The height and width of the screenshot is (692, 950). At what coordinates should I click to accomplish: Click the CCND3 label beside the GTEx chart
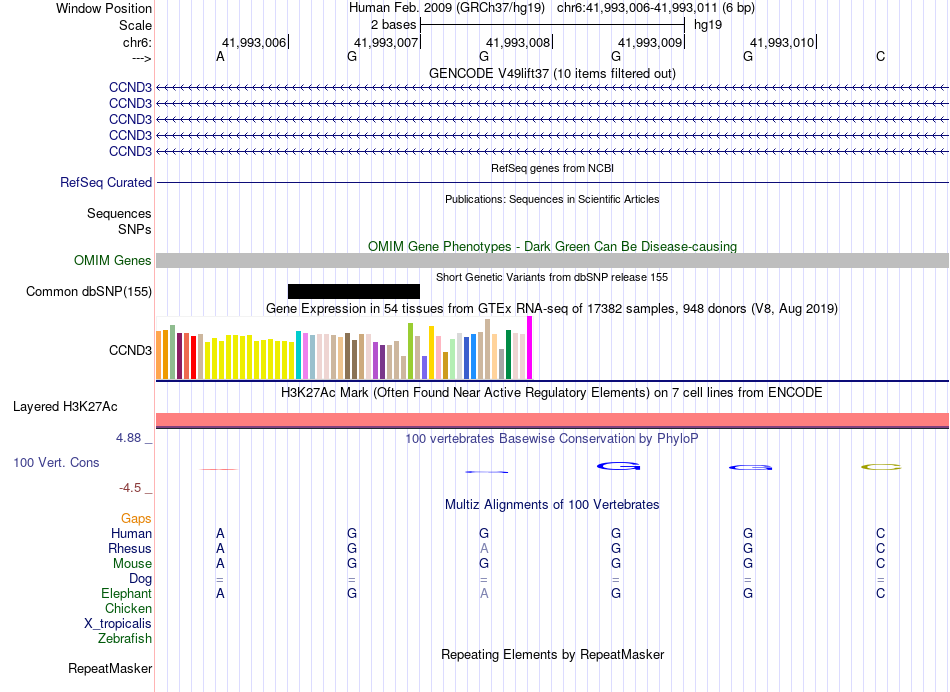click(x=130, y=350)
